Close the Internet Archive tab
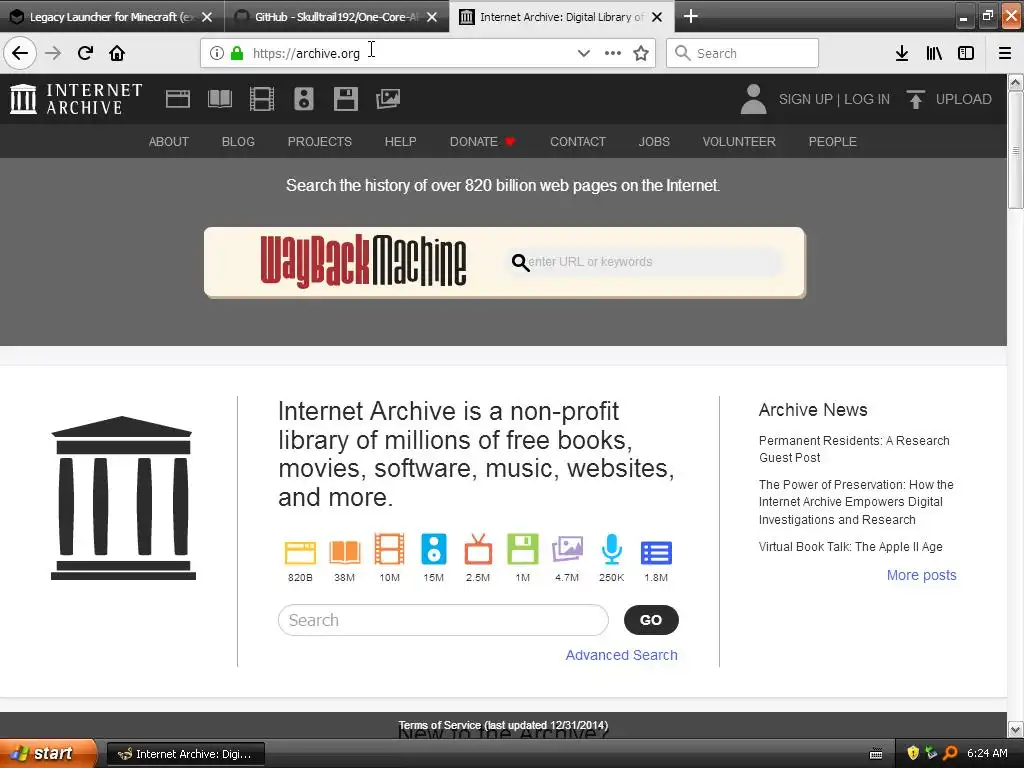Viewport: 1024px width, 768px height. pos(658,17)
